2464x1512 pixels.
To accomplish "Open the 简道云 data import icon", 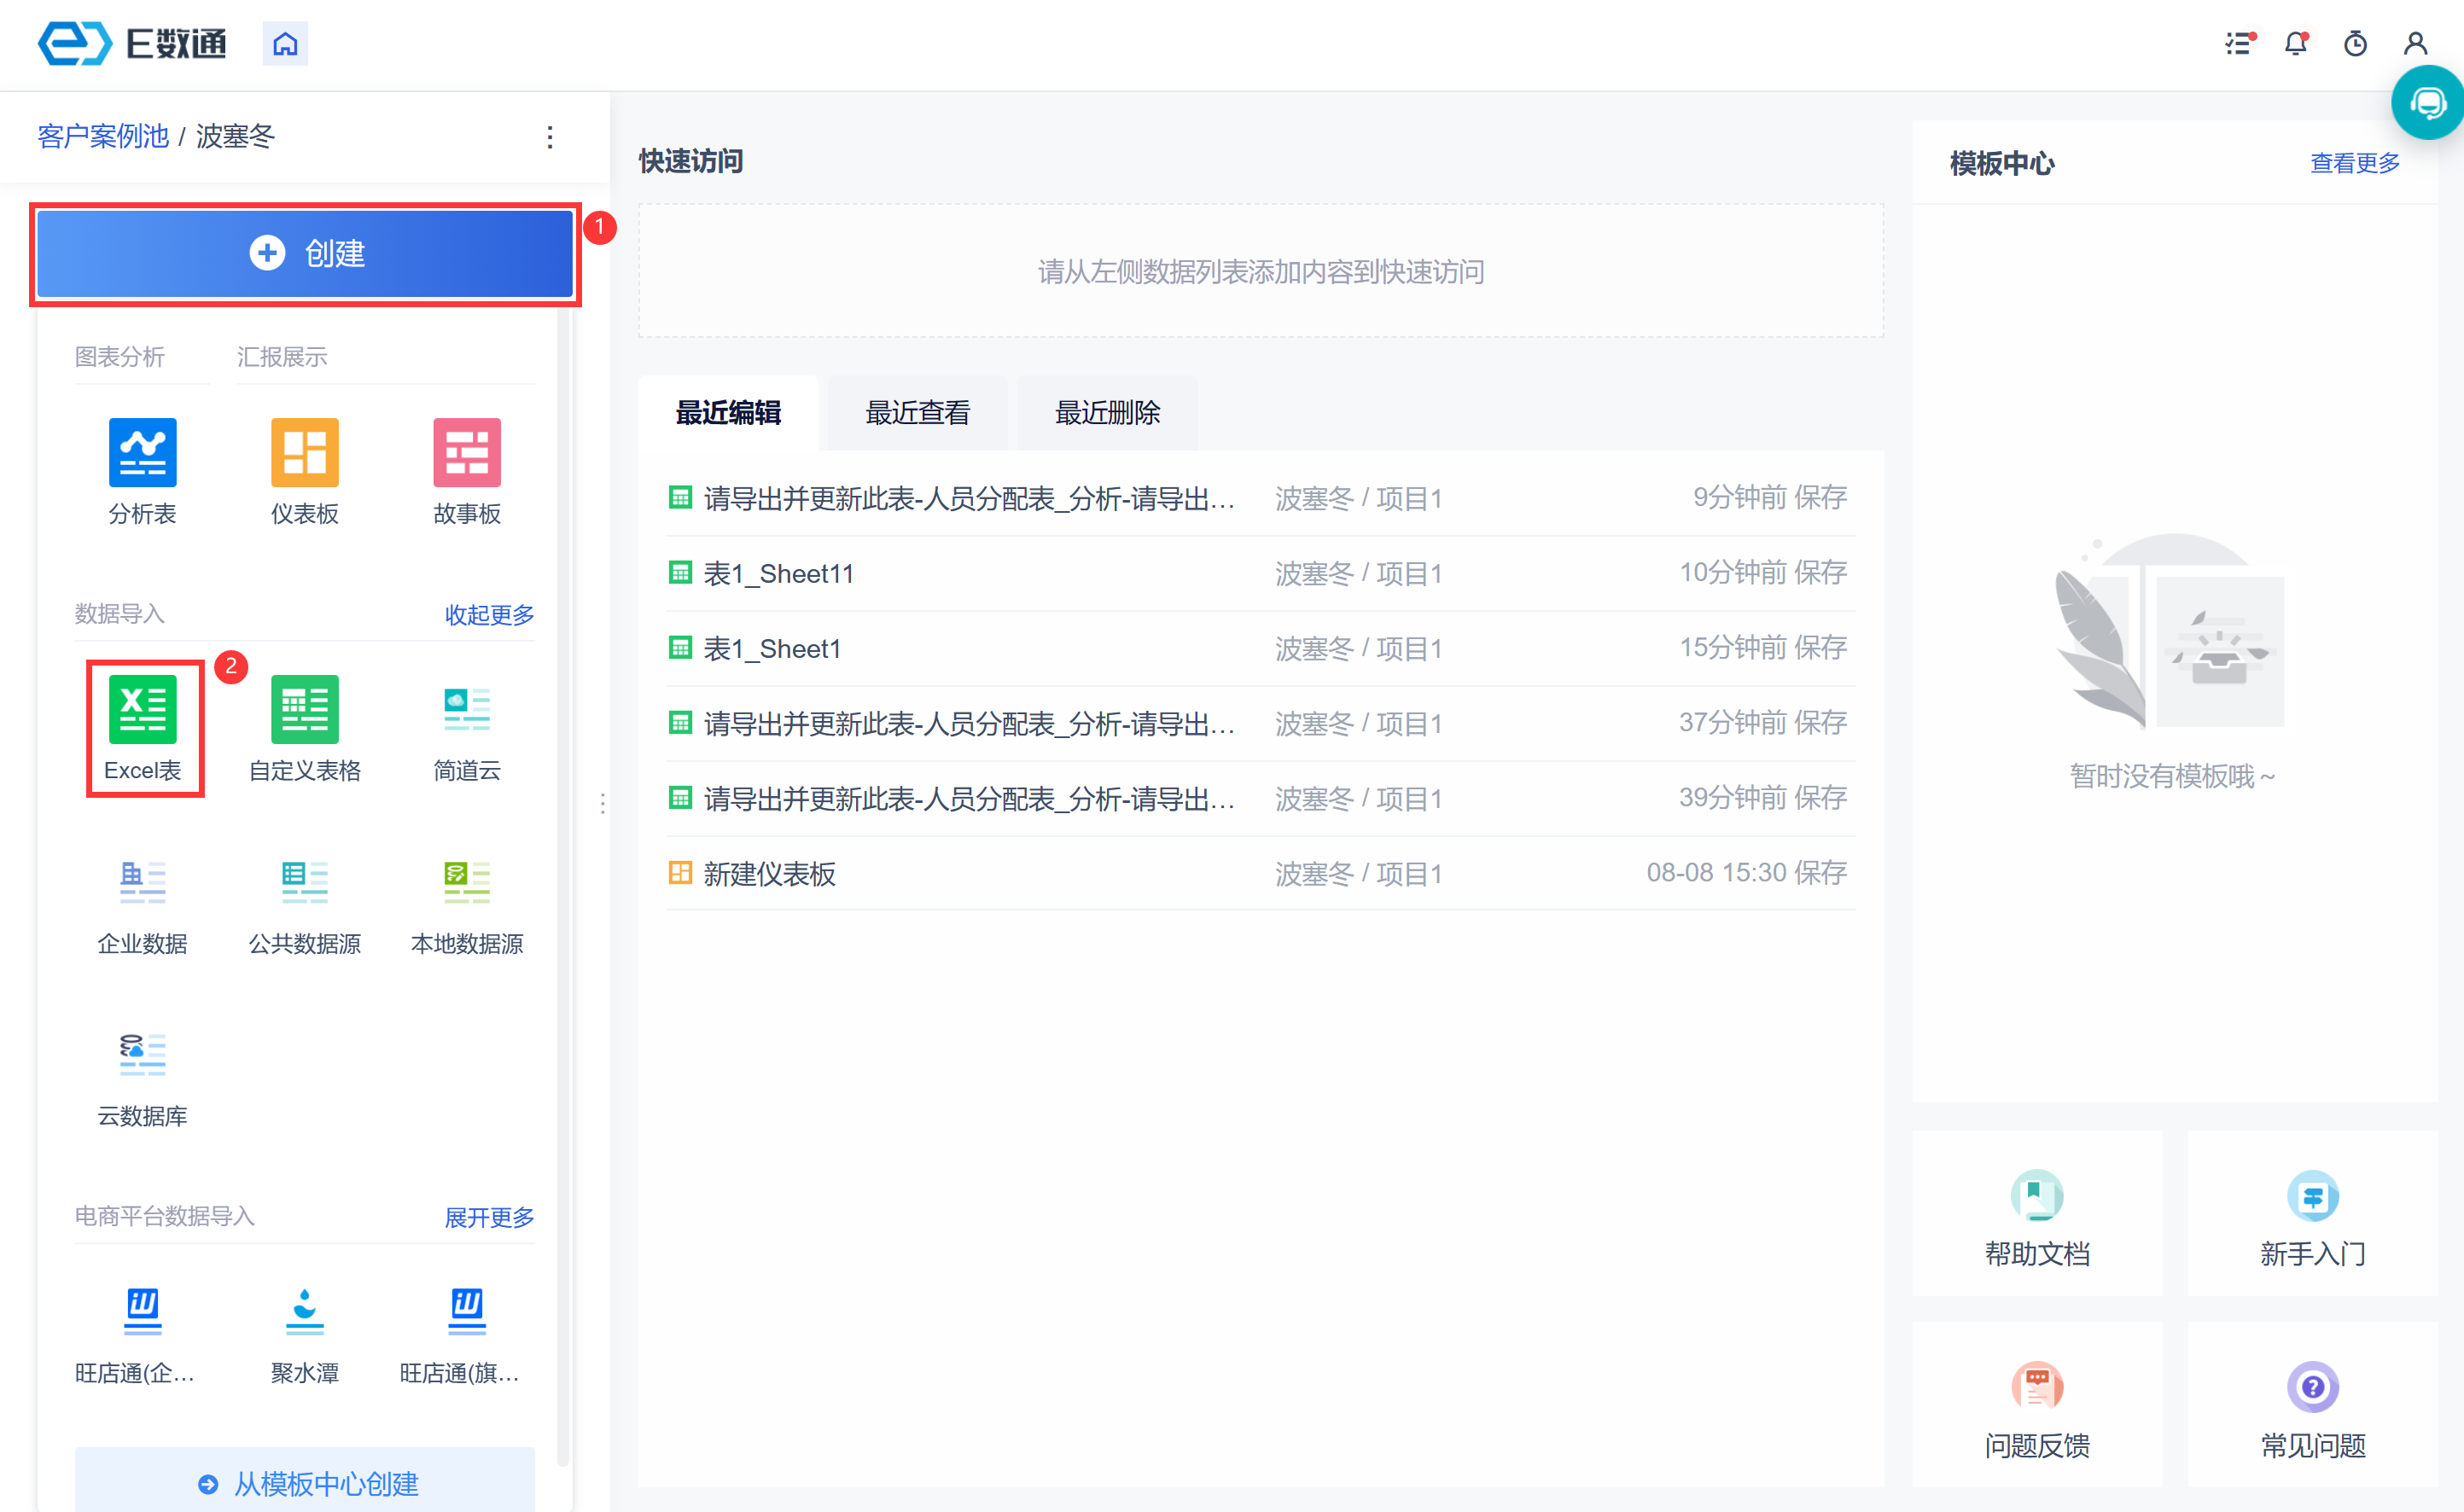I will tap(466, 710).
